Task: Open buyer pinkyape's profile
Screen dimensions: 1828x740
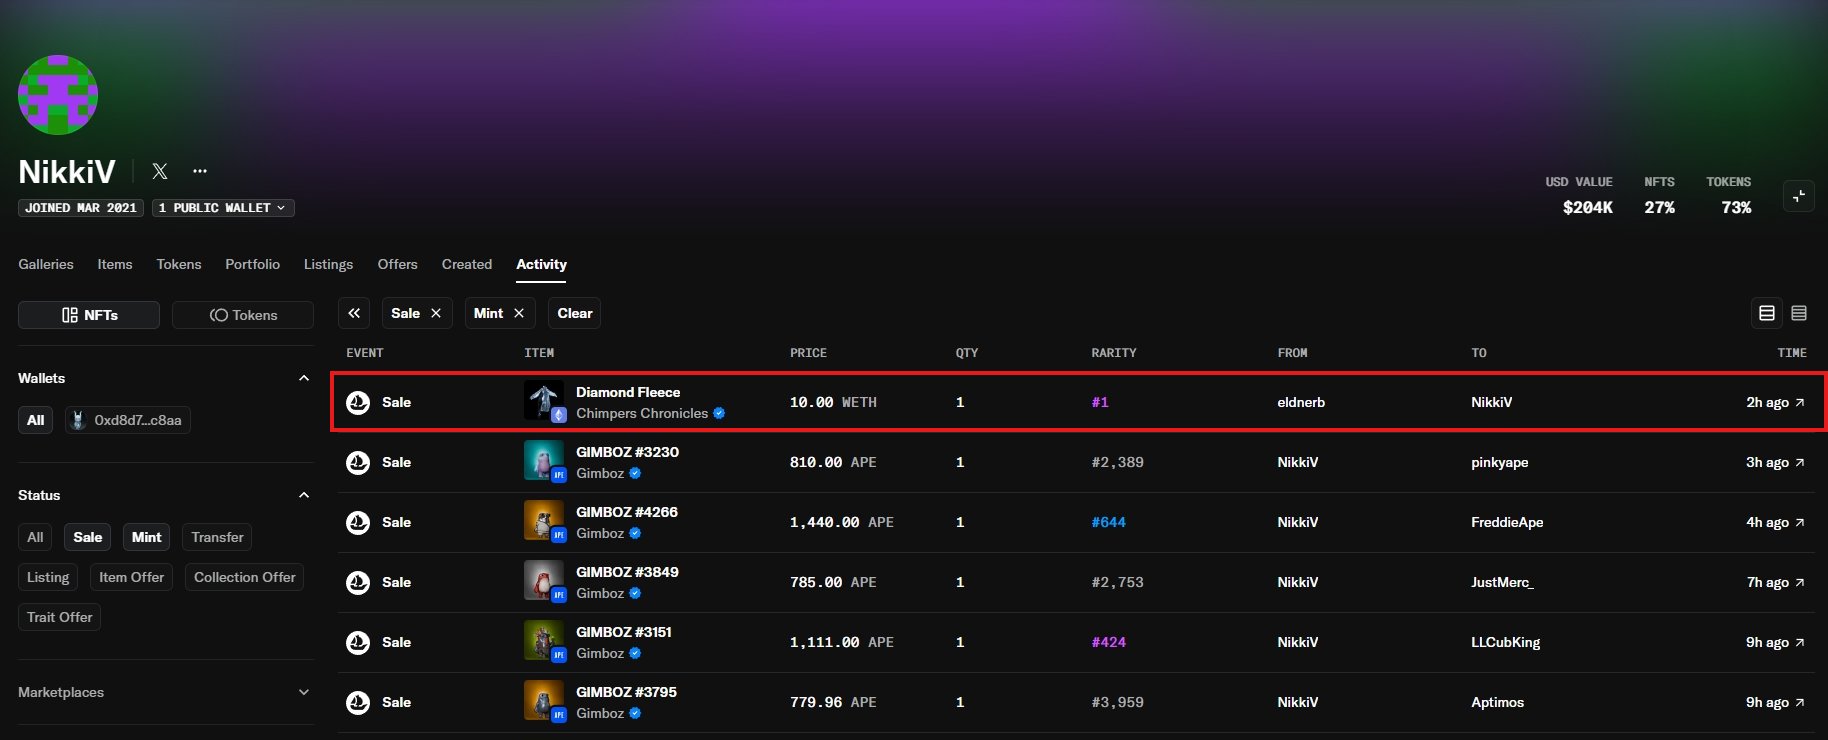Action: coord(1499,462)
